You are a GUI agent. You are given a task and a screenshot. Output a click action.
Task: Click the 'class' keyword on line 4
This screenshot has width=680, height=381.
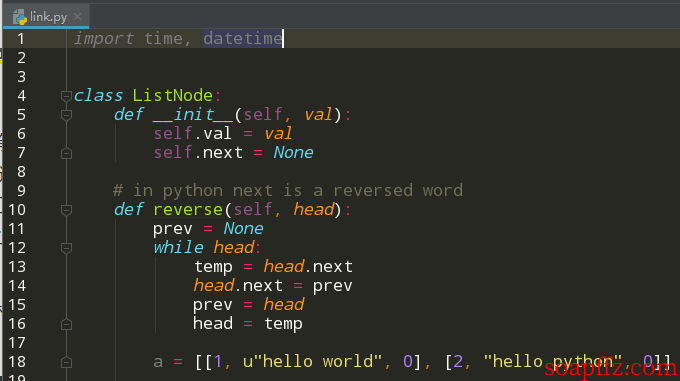[98, 95]
